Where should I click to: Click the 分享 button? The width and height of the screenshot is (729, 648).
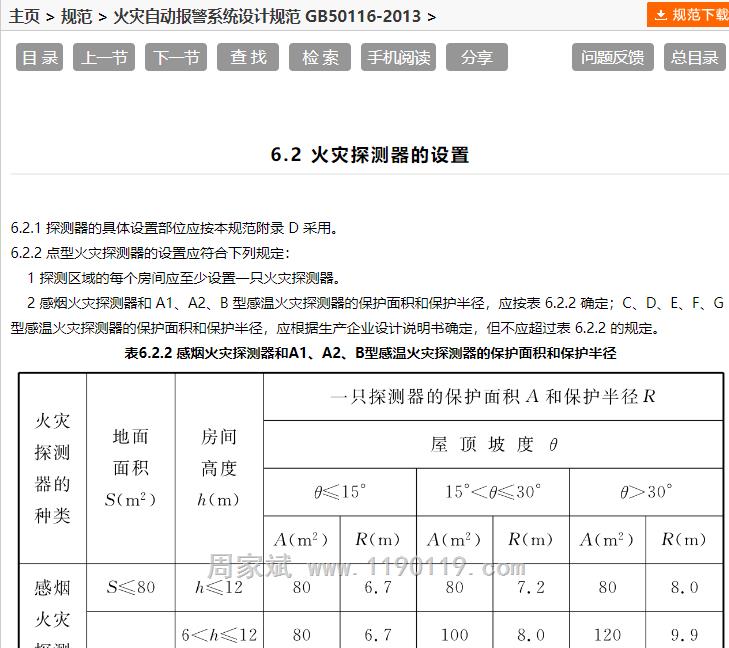(x=477, y=57)
